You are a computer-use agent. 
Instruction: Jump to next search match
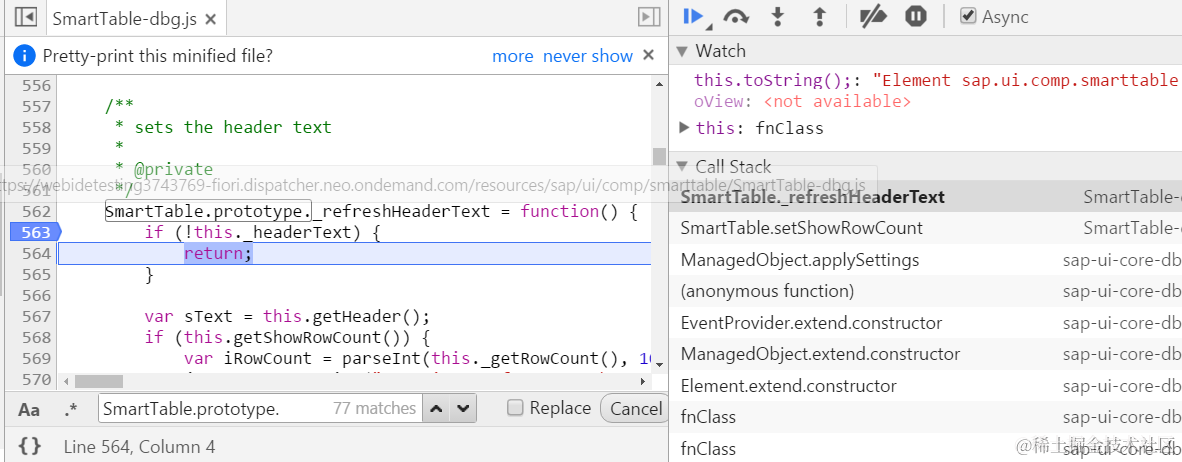pyautogui.click(x=464, y=408)
